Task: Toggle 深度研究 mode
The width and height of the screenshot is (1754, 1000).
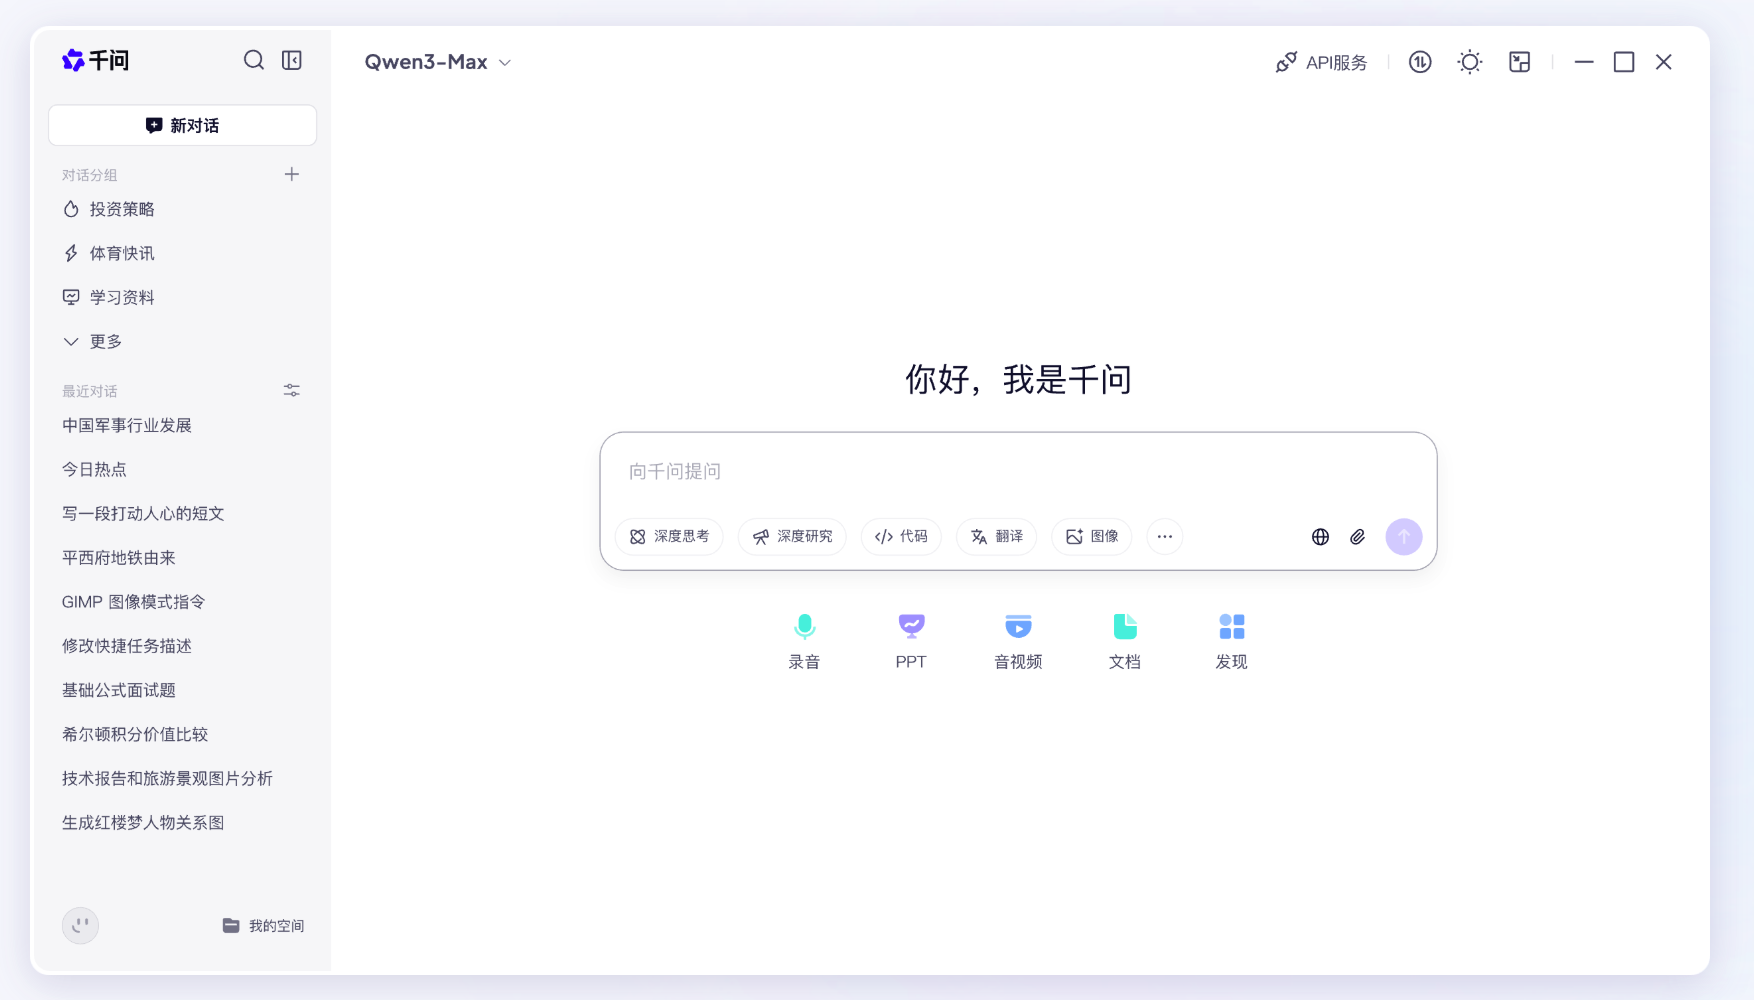Action: tap(792, 537)
